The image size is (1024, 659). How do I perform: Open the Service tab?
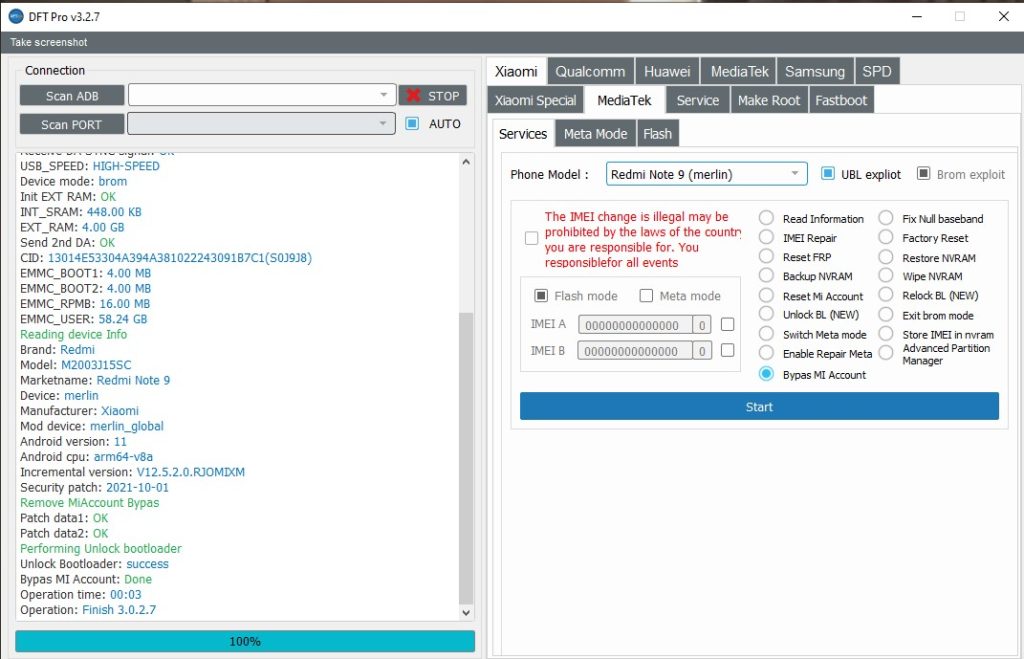(697, 101)
